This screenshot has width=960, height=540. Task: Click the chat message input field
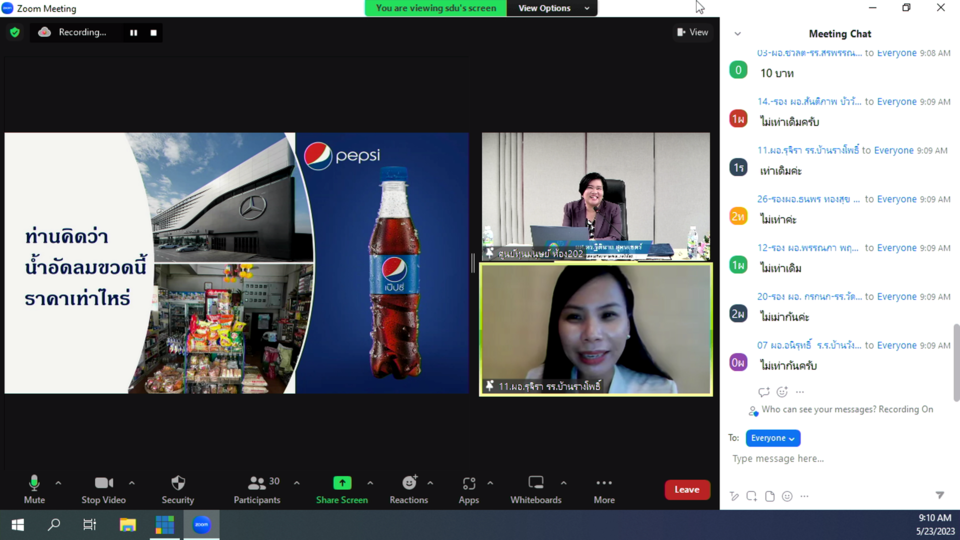839,459
